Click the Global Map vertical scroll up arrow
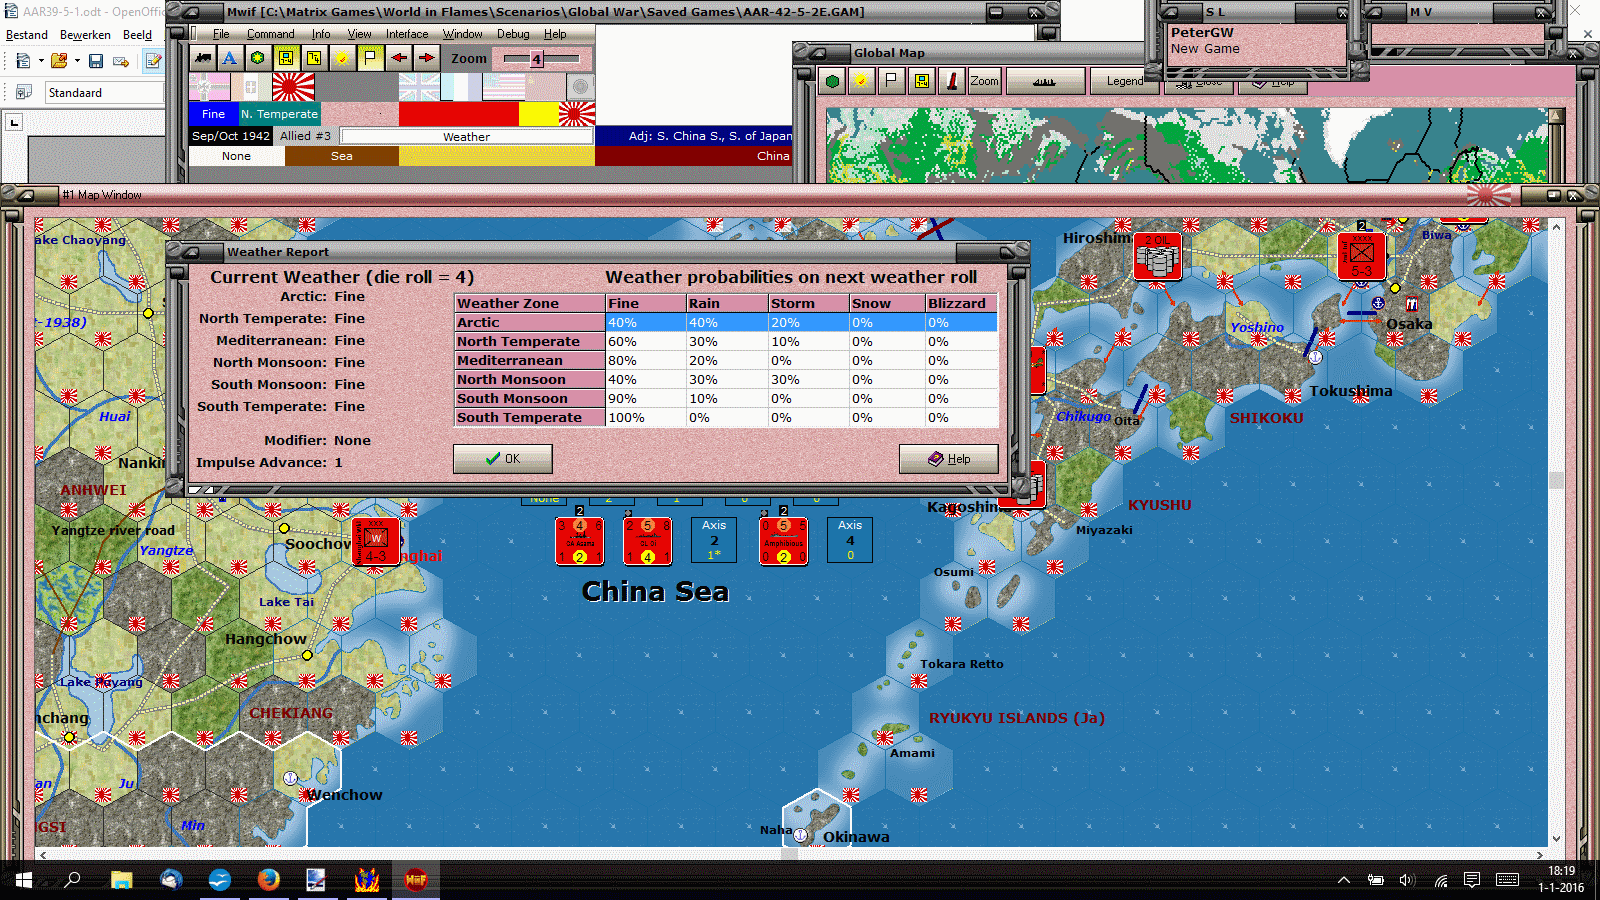 point(1556,116)
